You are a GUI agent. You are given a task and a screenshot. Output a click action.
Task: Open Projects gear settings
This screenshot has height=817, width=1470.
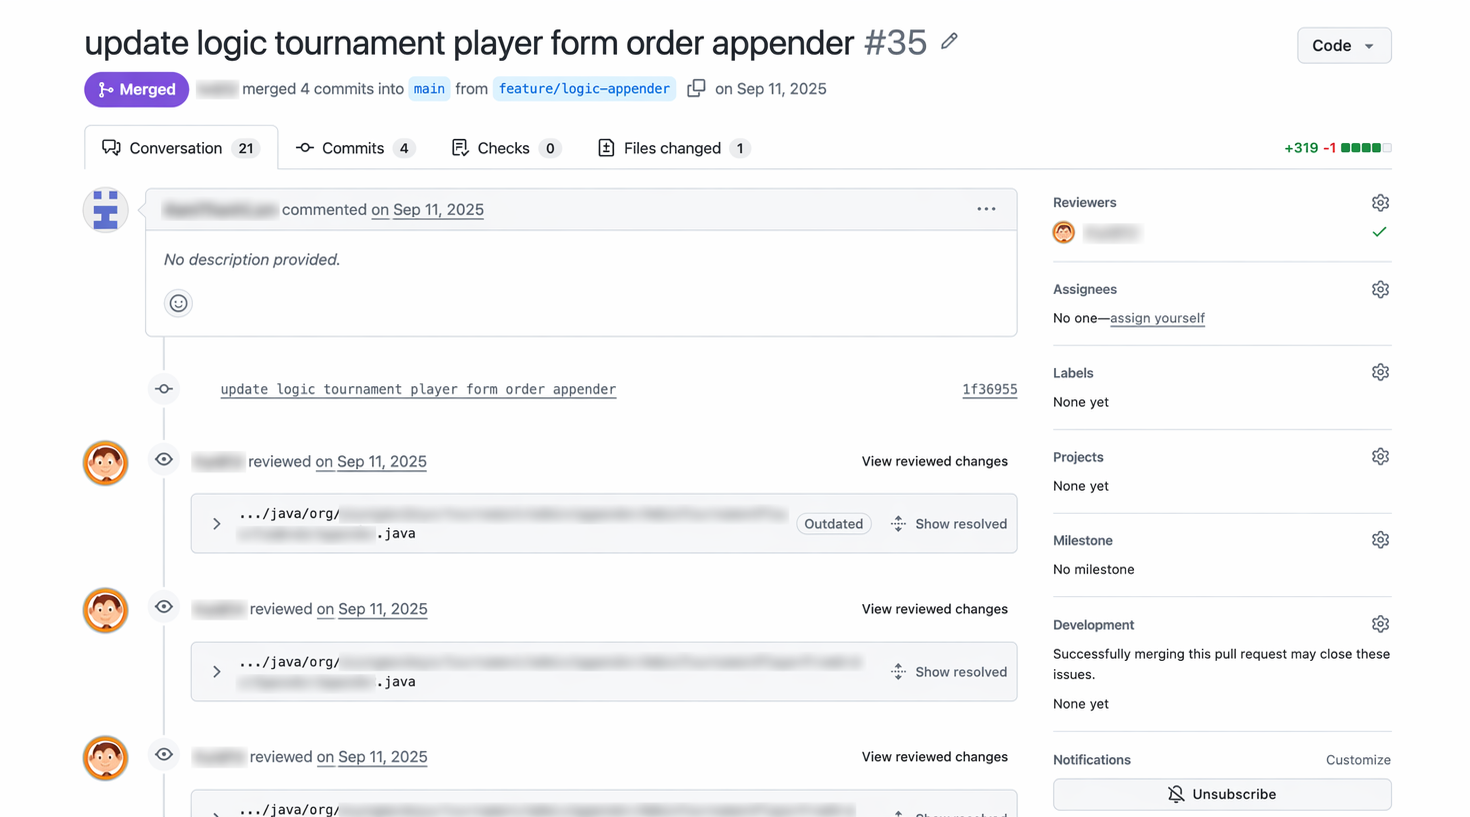point(1380,457)
